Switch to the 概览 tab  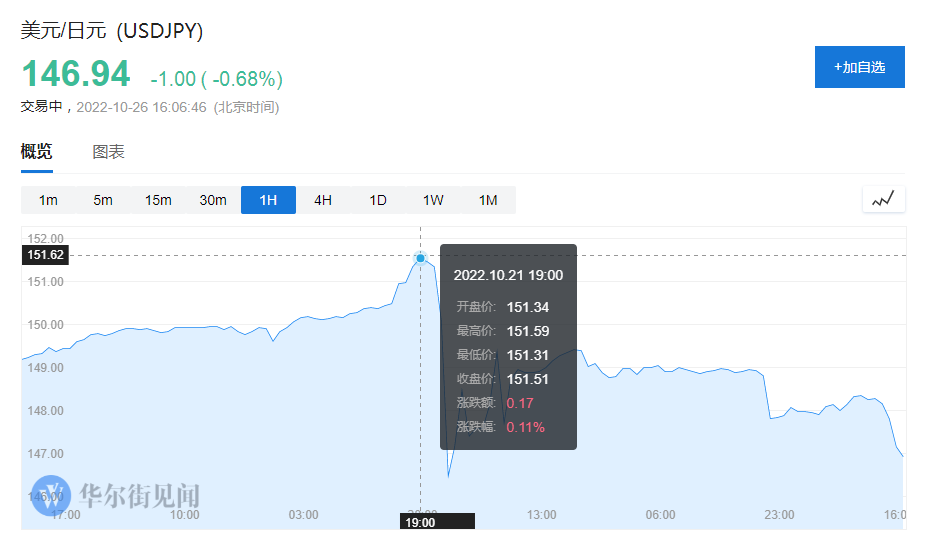pyautogui.click(x=37, y=152)
